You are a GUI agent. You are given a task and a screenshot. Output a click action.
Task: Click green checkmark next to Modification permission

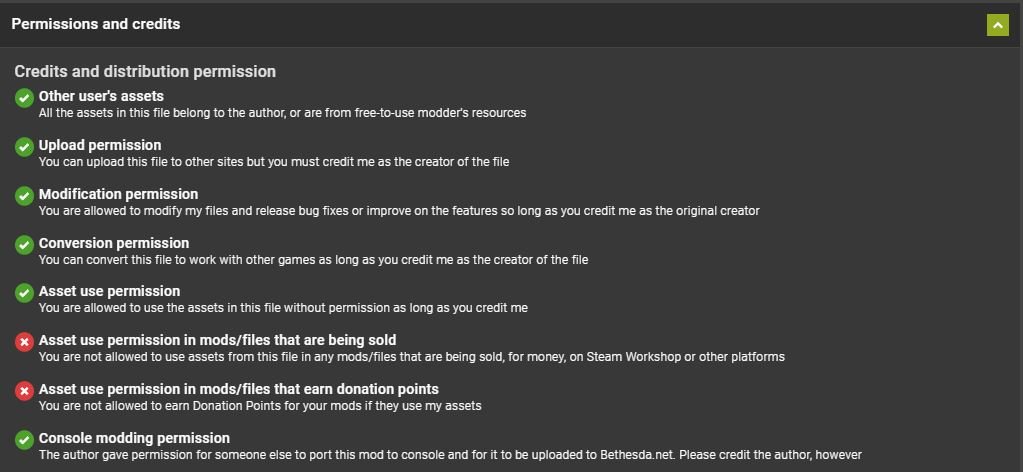click(24, 196)
